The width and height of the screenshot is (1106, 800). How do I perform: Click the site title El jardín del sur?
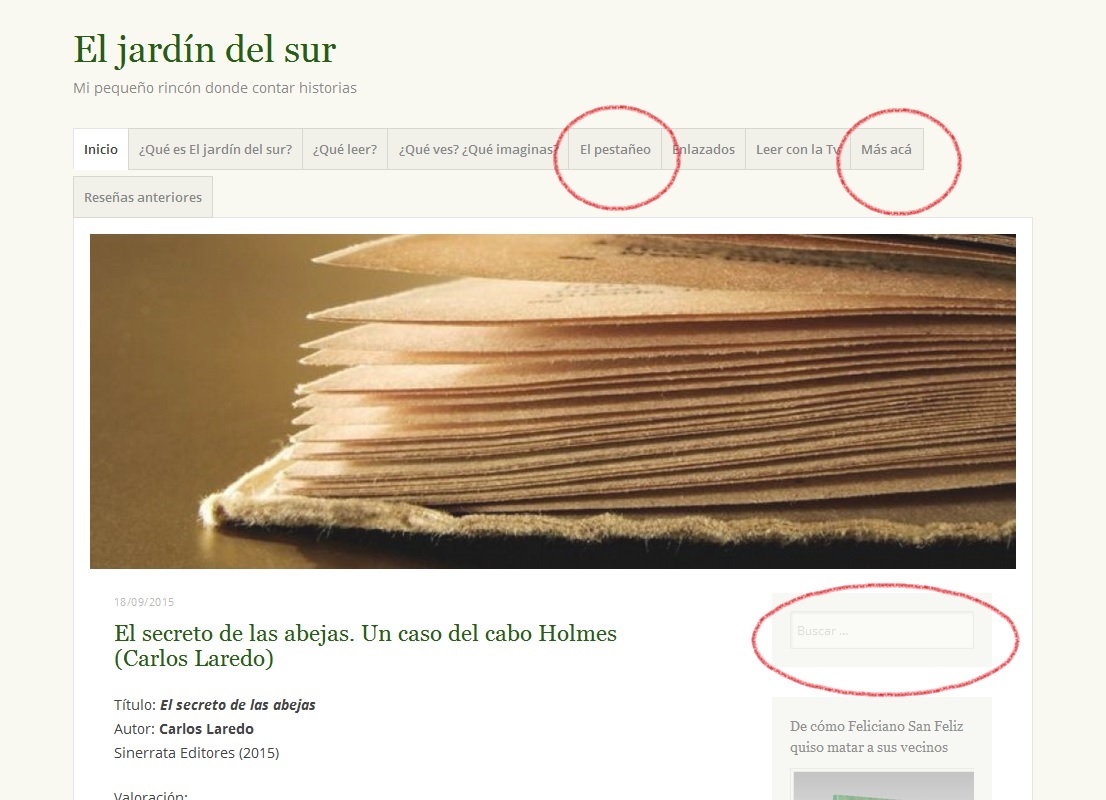click(204, 49)
